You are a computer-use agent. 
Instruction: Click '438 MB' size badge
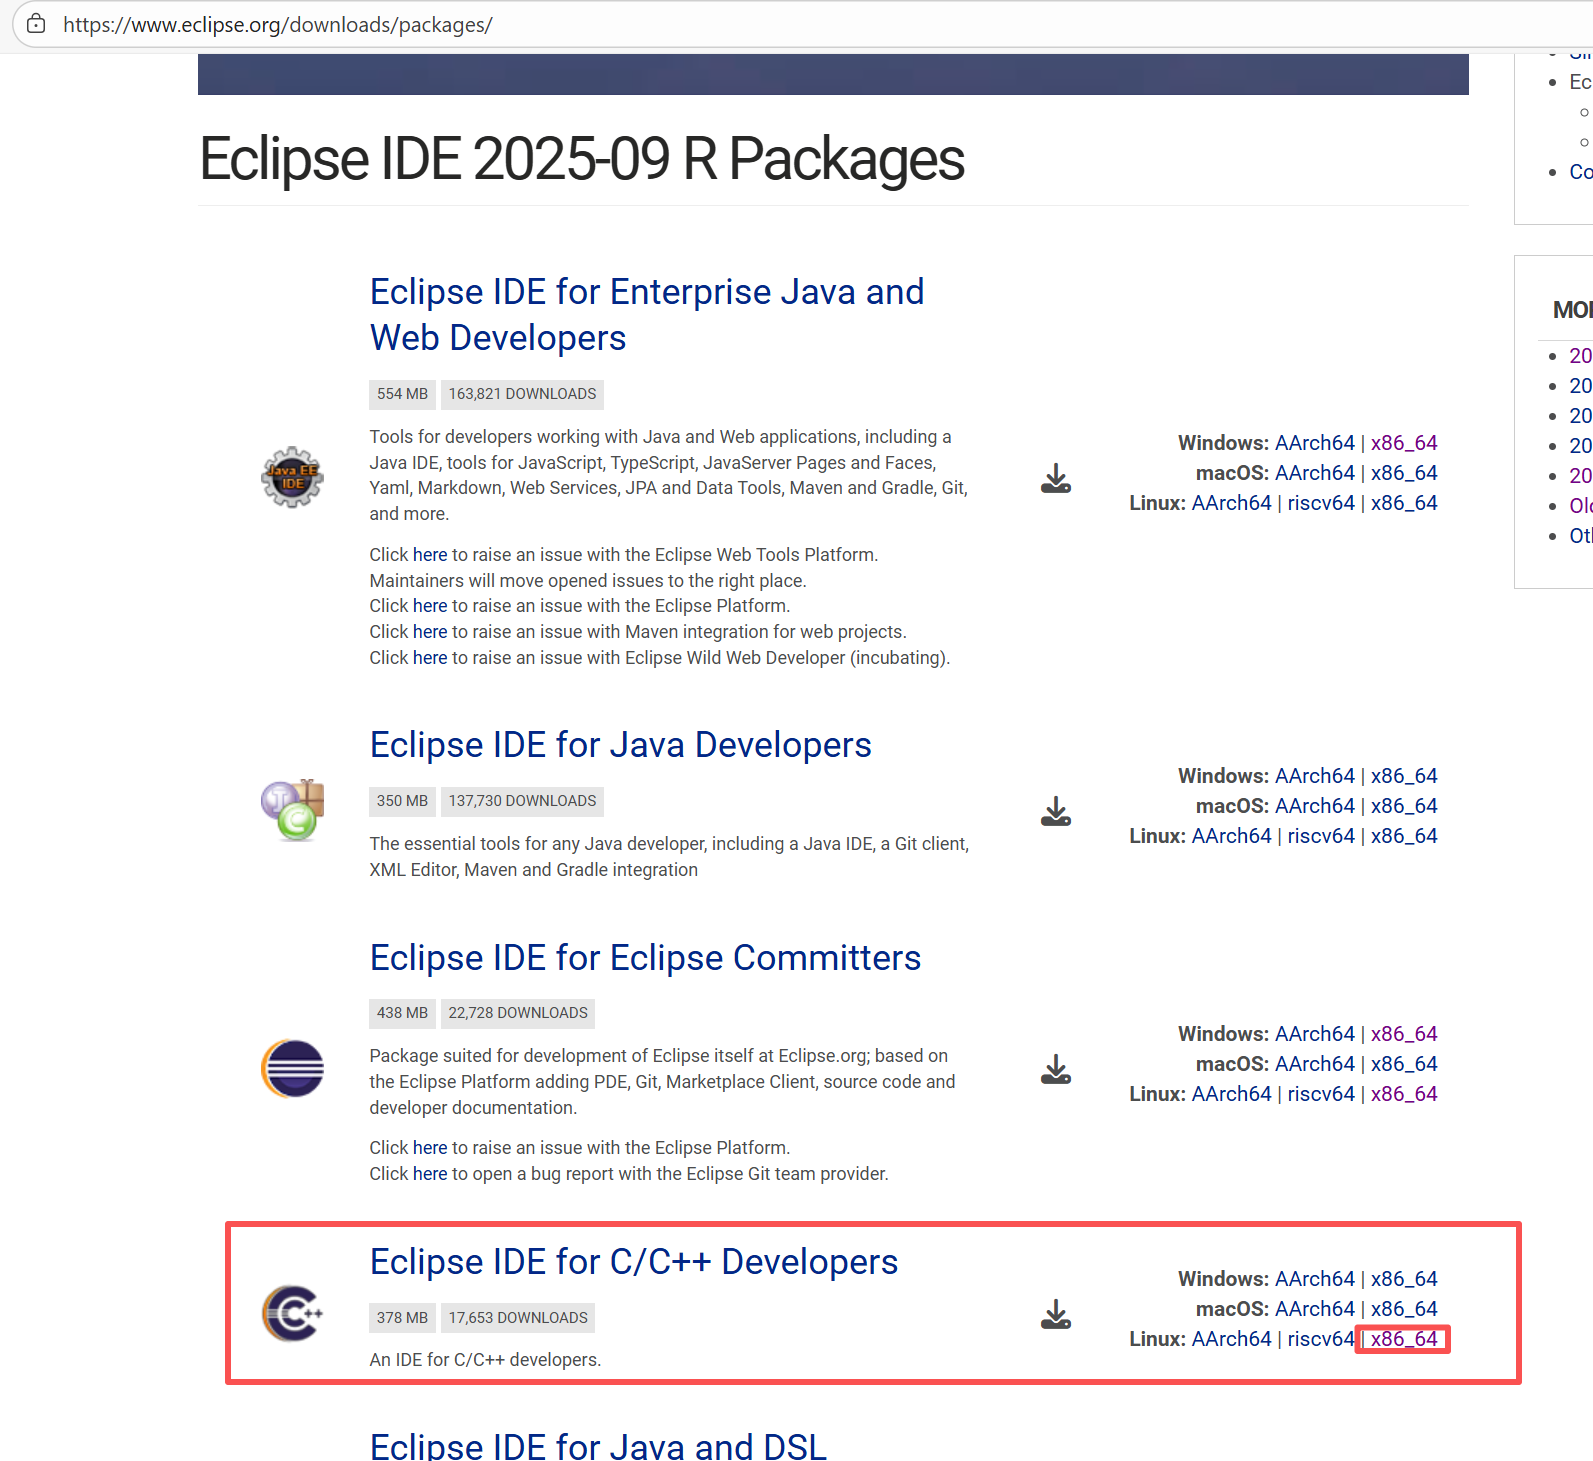402,1013
